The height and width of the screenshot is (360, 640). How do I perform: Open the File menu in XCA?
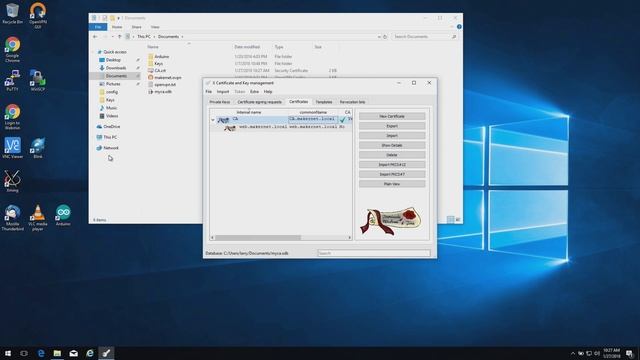coord(209,91)
